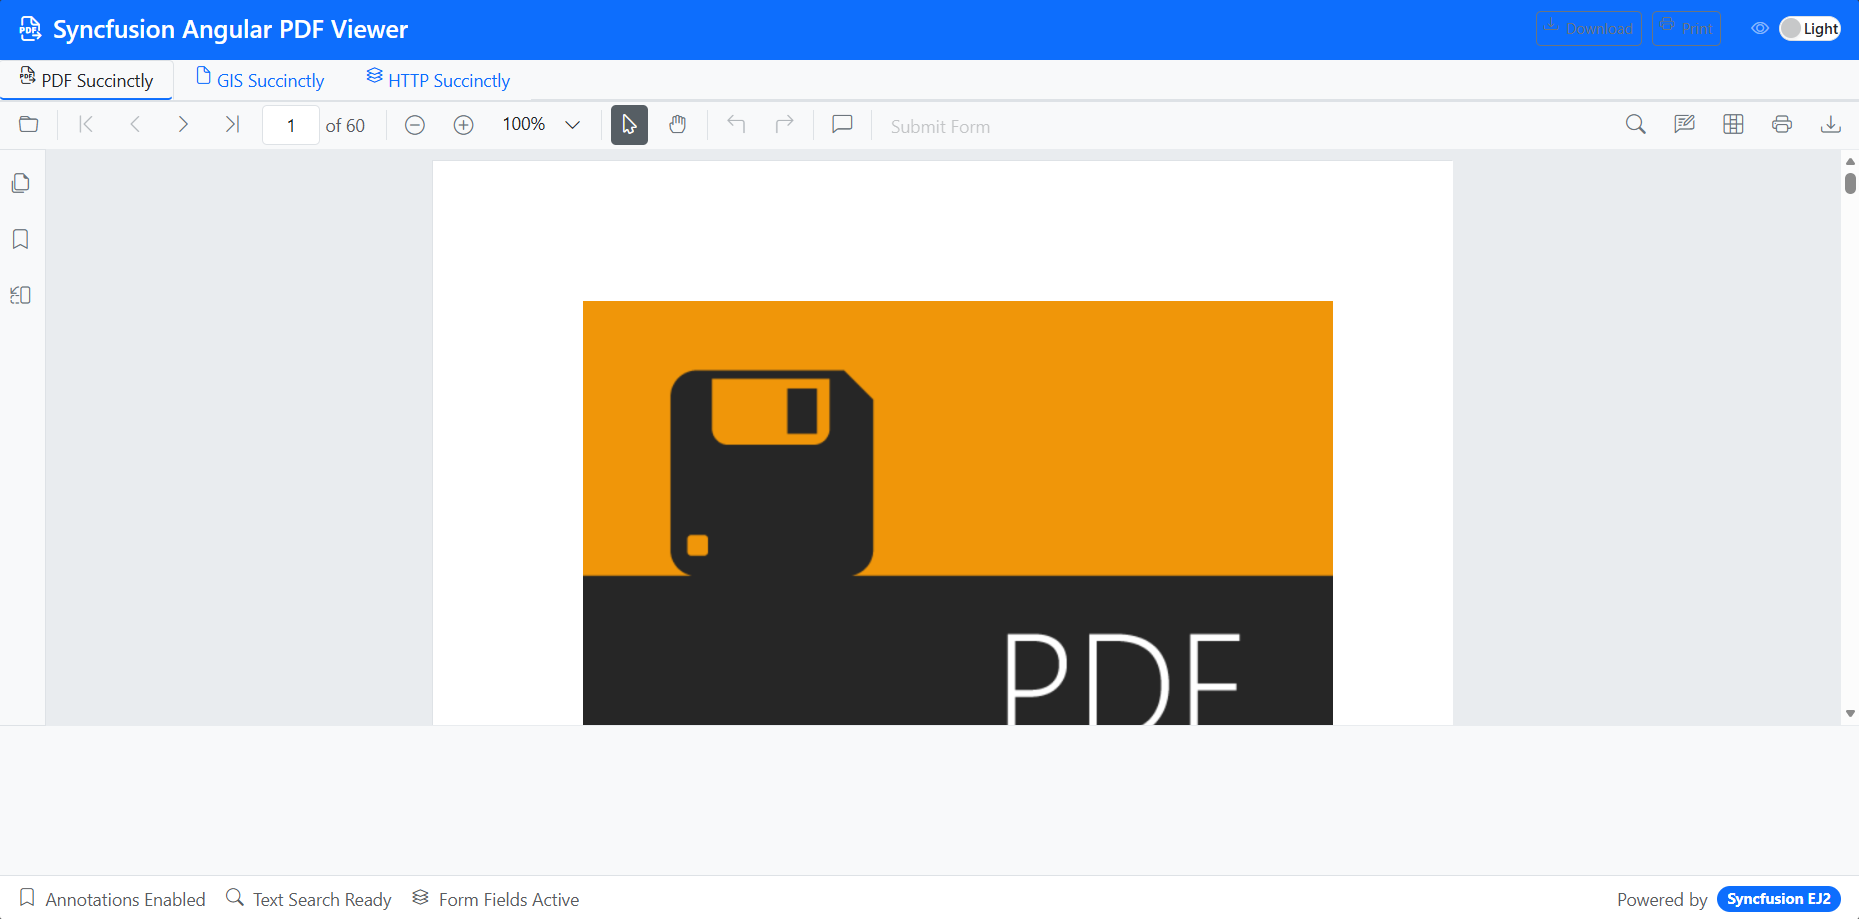This screenshot has height=919, width=1859.
Task: Open the text search magnifier
Action: 1636,125
